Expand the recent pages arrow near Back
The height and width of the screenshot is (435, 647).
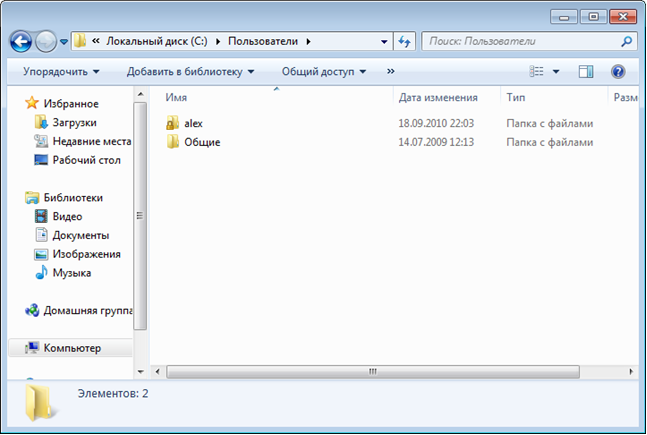click(64, 42)
